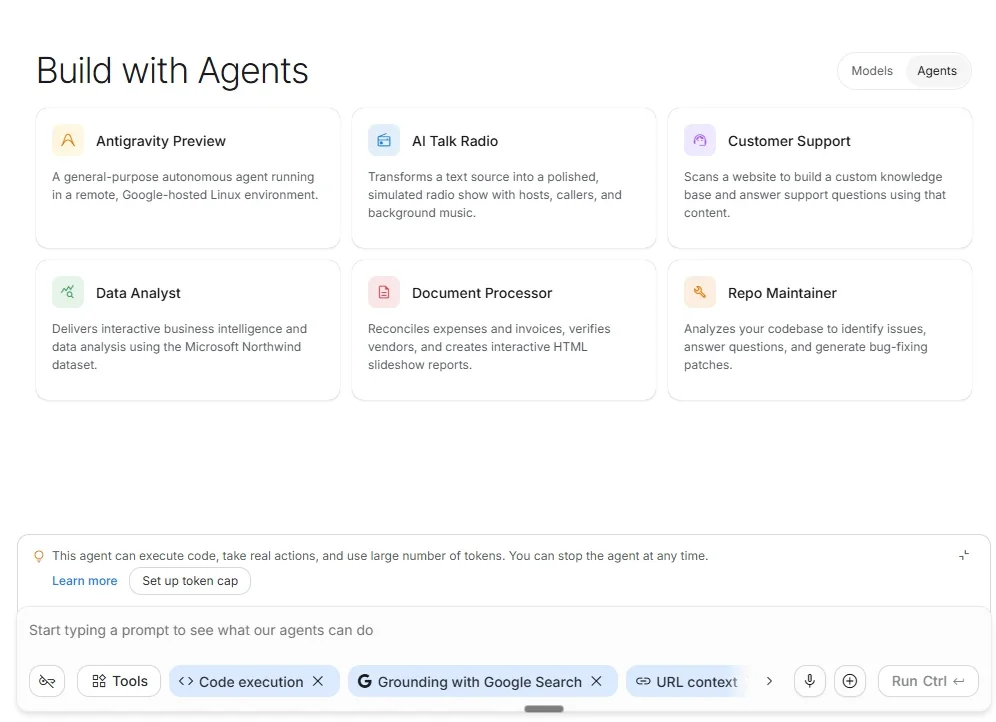This screenshot has width=996, height=722.
Task: Click the URL context link icon
Action: (643, 681)
